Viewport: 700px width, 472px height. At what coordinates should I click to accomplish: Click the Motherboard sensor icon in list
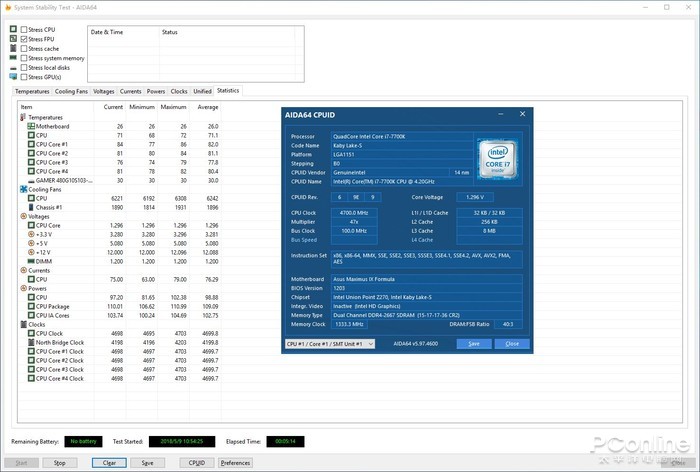click(31, 126)
